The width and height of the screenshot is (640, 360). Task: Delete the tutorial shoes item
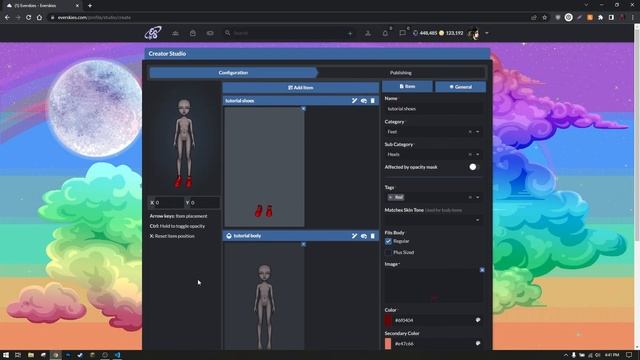tap(373, 100)
